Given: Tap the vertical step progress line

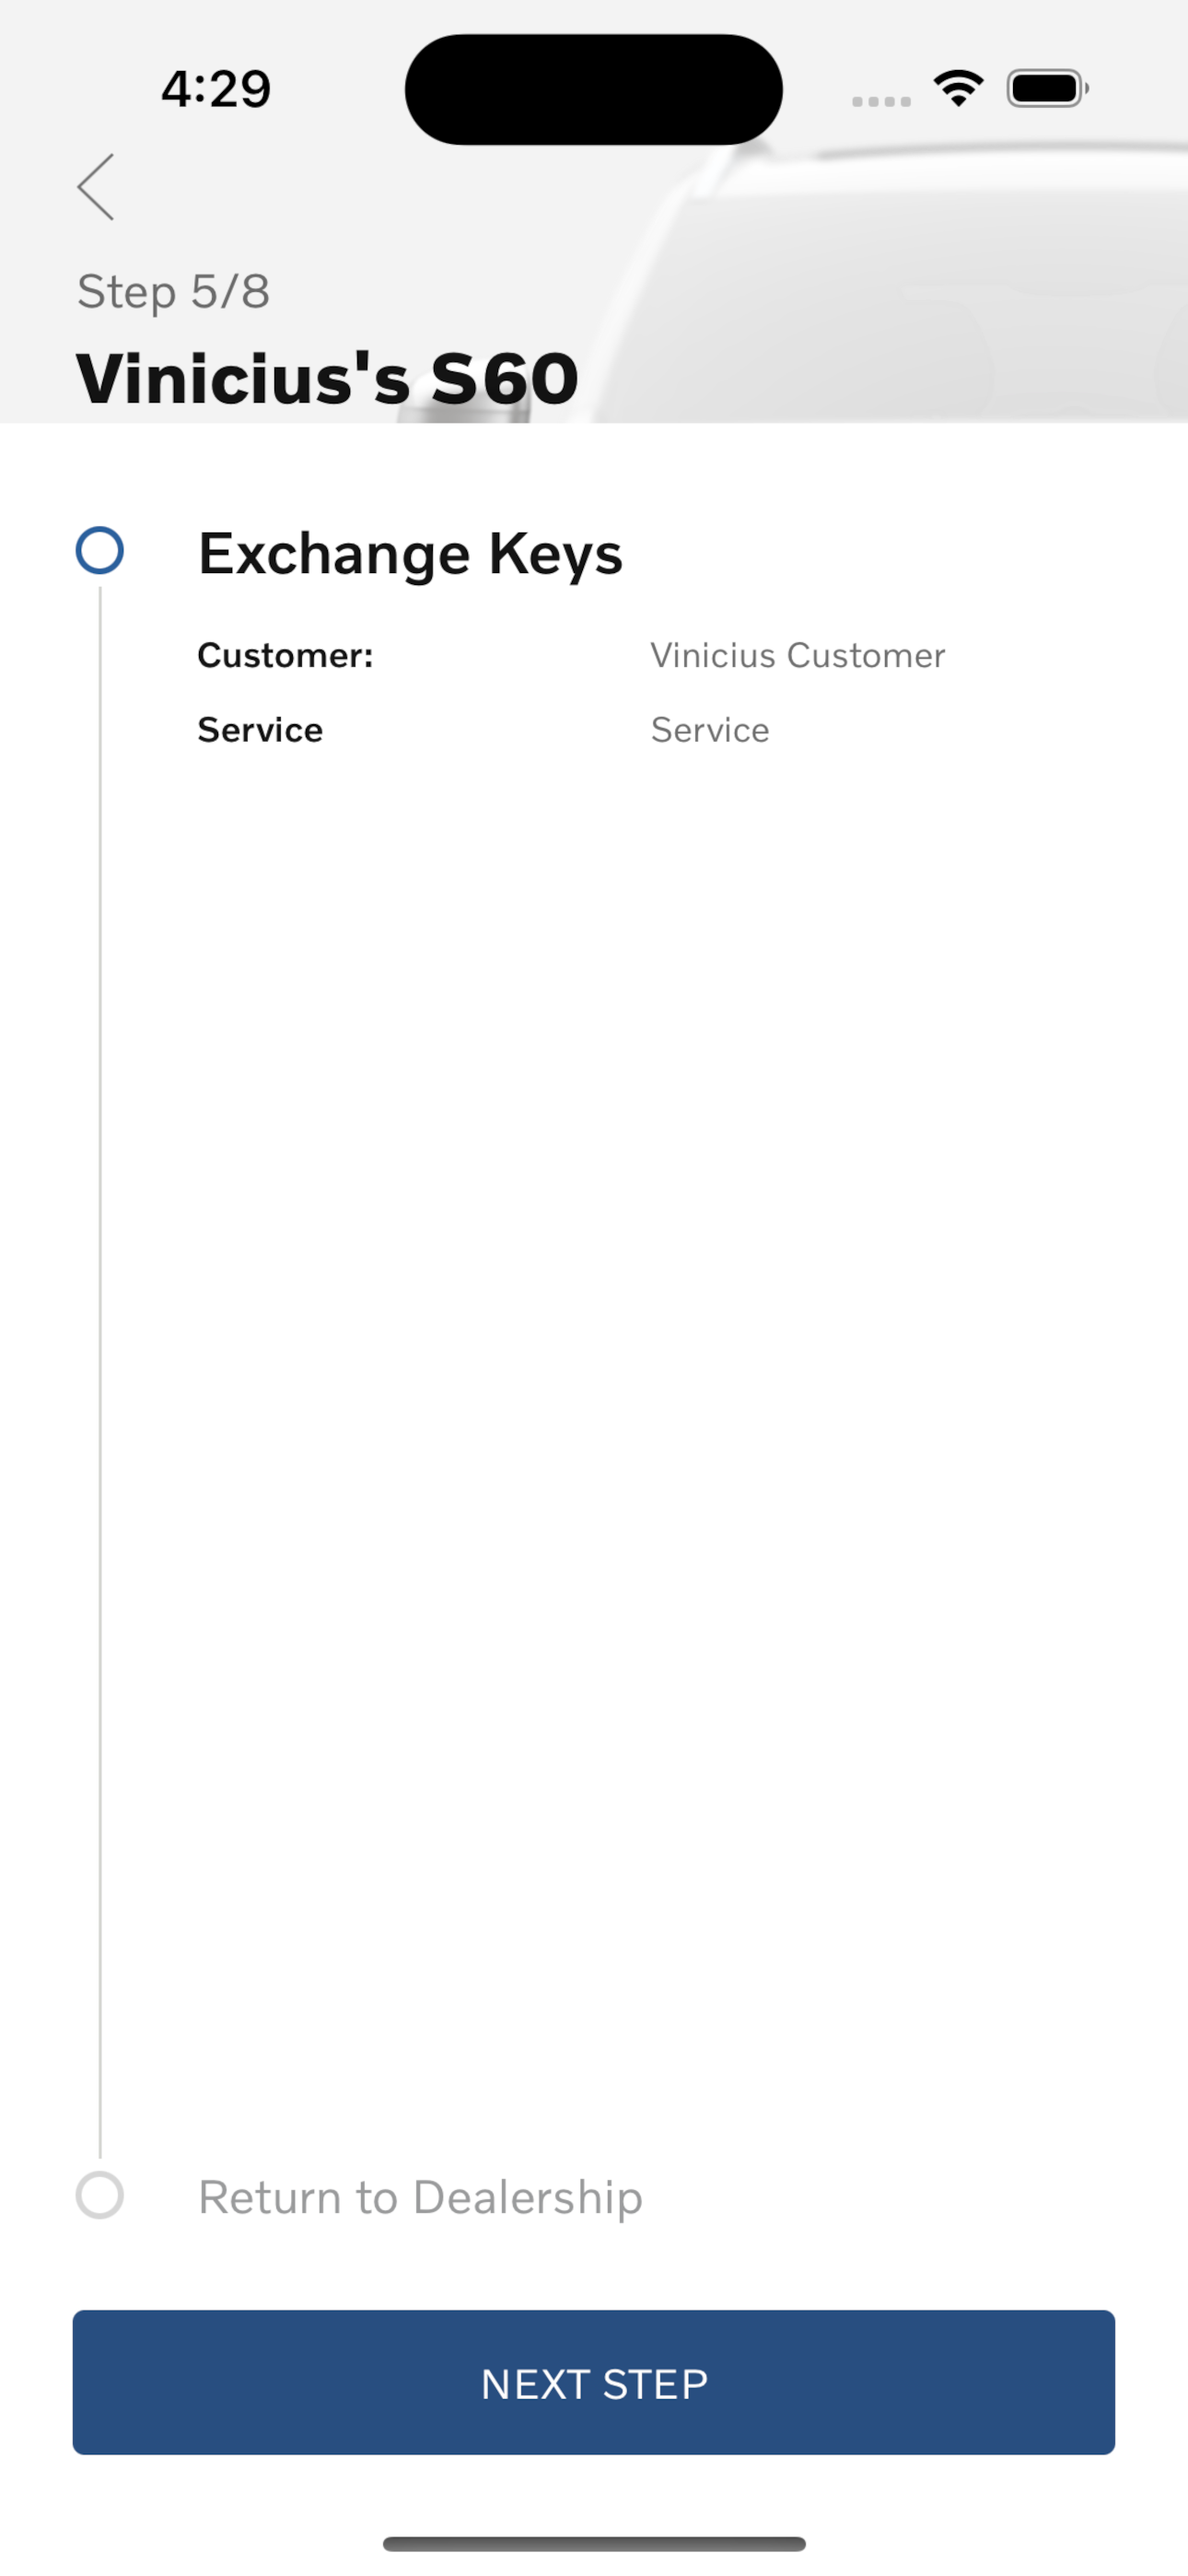Looking at the screenshot, I should tap(100, 1372).
